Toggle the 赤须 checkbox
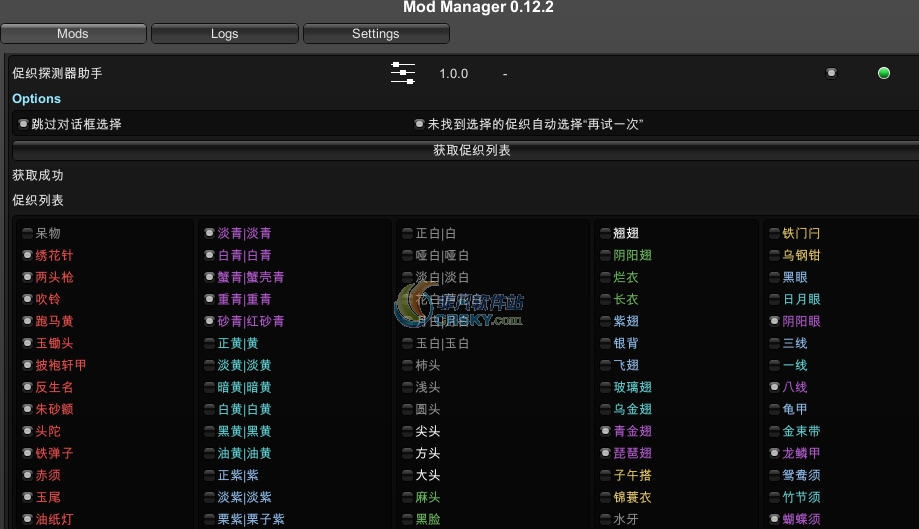The height and width of the screenshot is (529, 919). 27,475
